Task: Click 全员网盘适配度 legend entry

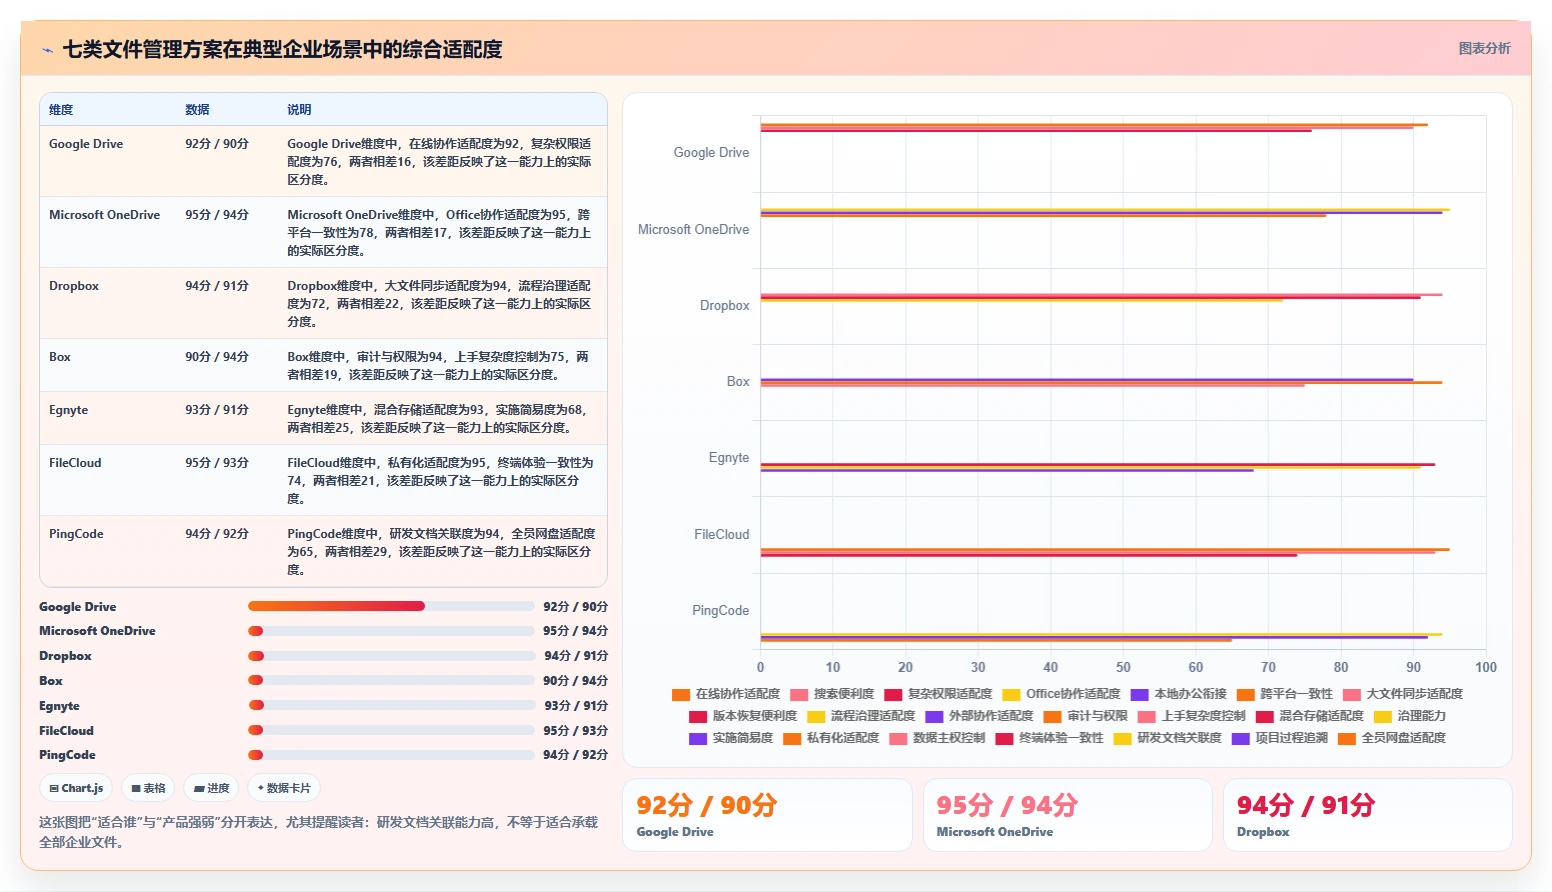Action: point(1392,738)
